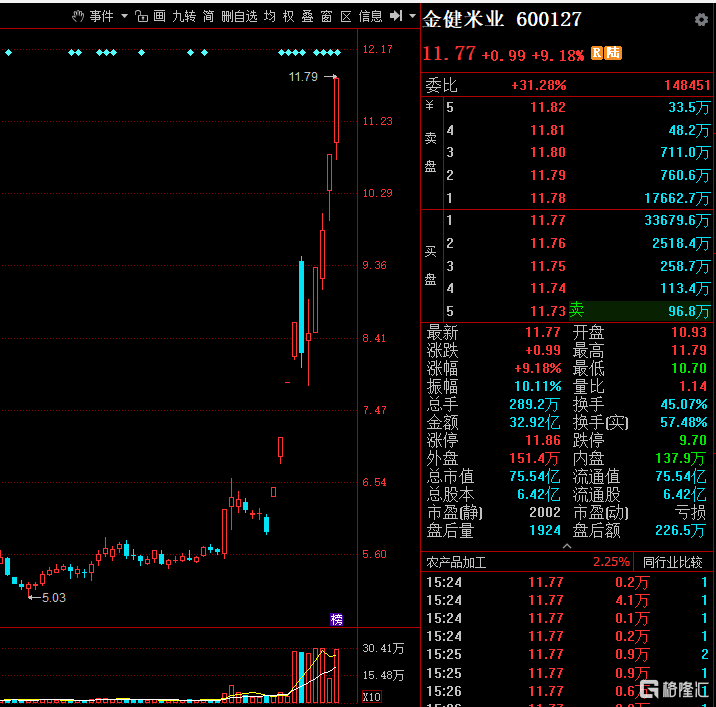
Task: Click the first cyan event diamond marker
Action: [x=8, y=53]
